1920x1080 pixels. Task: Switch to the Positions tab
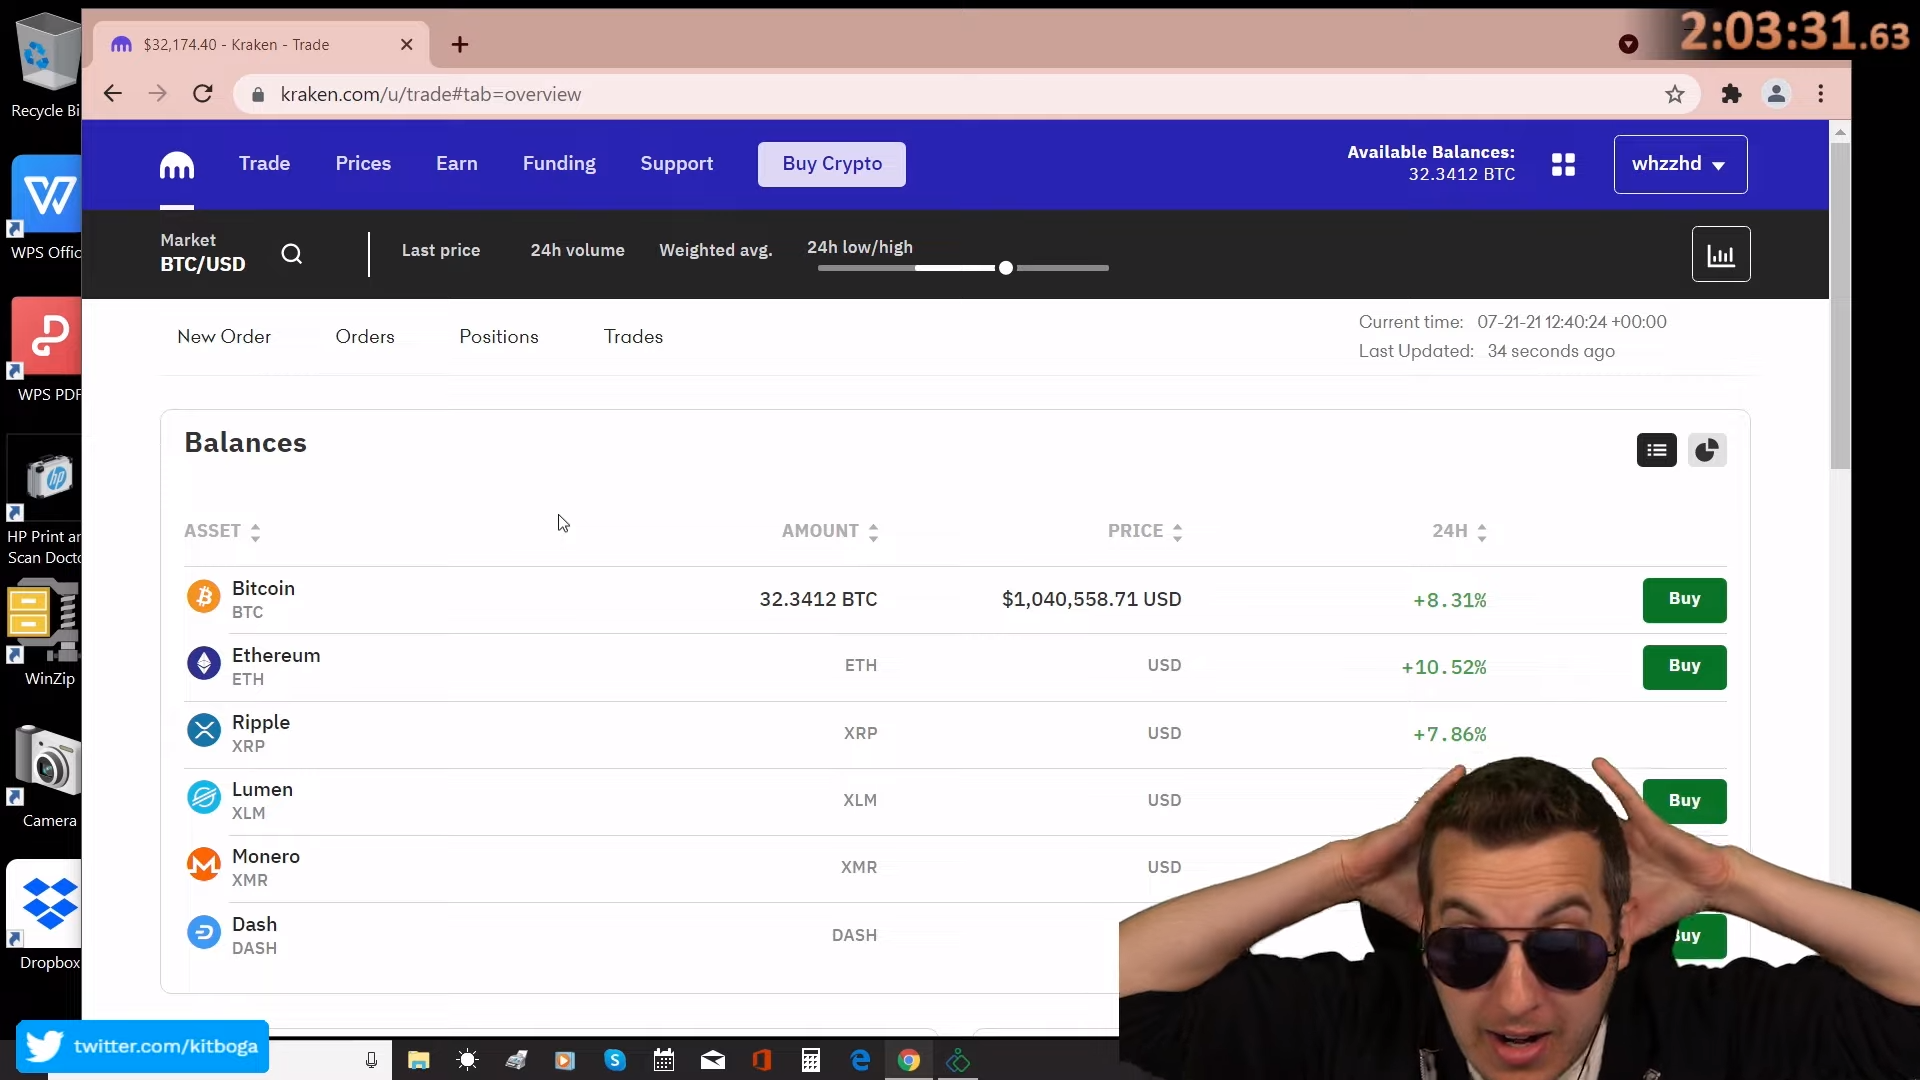(499, 337)
